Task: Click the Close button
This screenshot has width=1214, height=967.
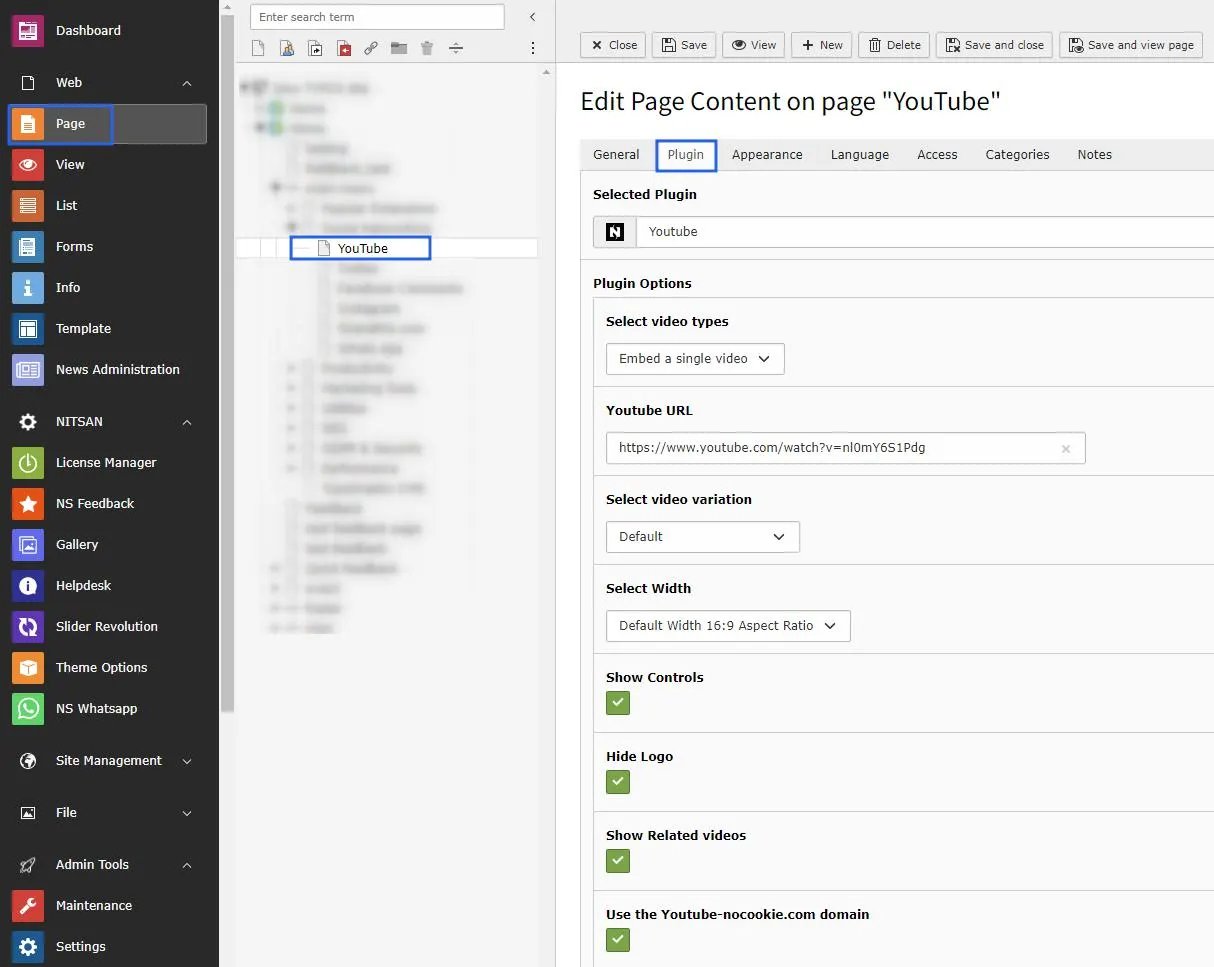Action: (613, 45)
